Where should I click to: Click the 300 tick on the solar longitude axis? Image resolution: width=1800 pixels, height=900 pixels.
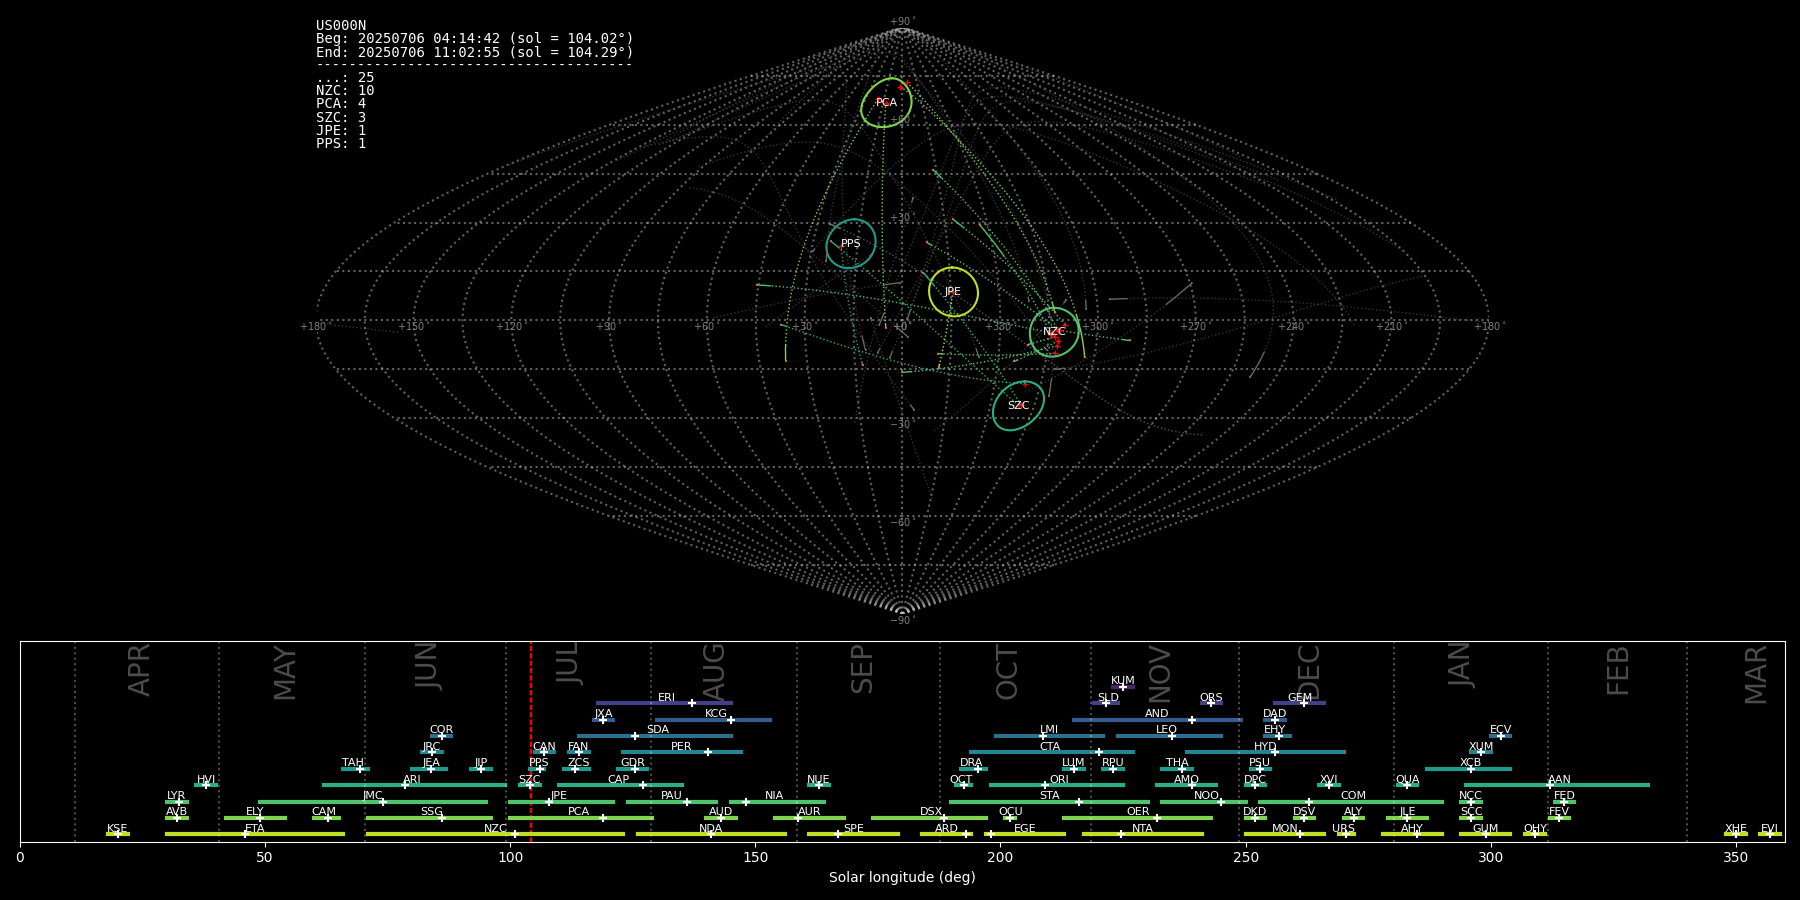point(1490,857)
